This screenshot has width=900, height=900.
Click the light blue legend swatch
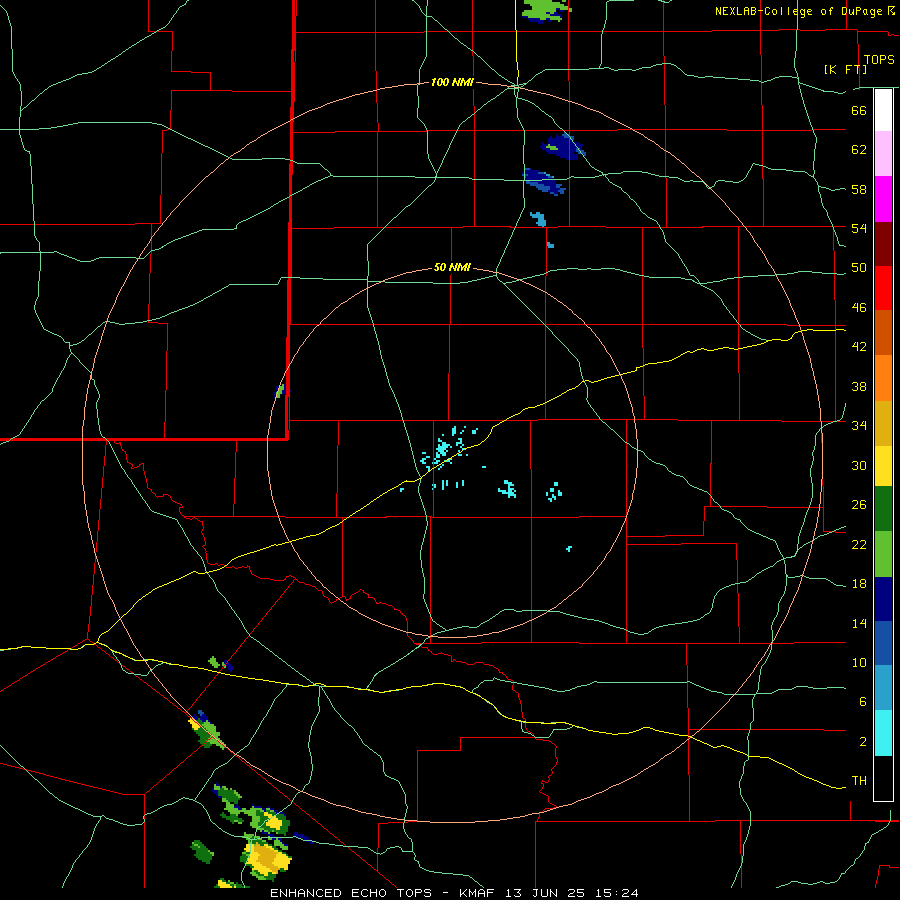pyautogui.click(x=883, y=689)
